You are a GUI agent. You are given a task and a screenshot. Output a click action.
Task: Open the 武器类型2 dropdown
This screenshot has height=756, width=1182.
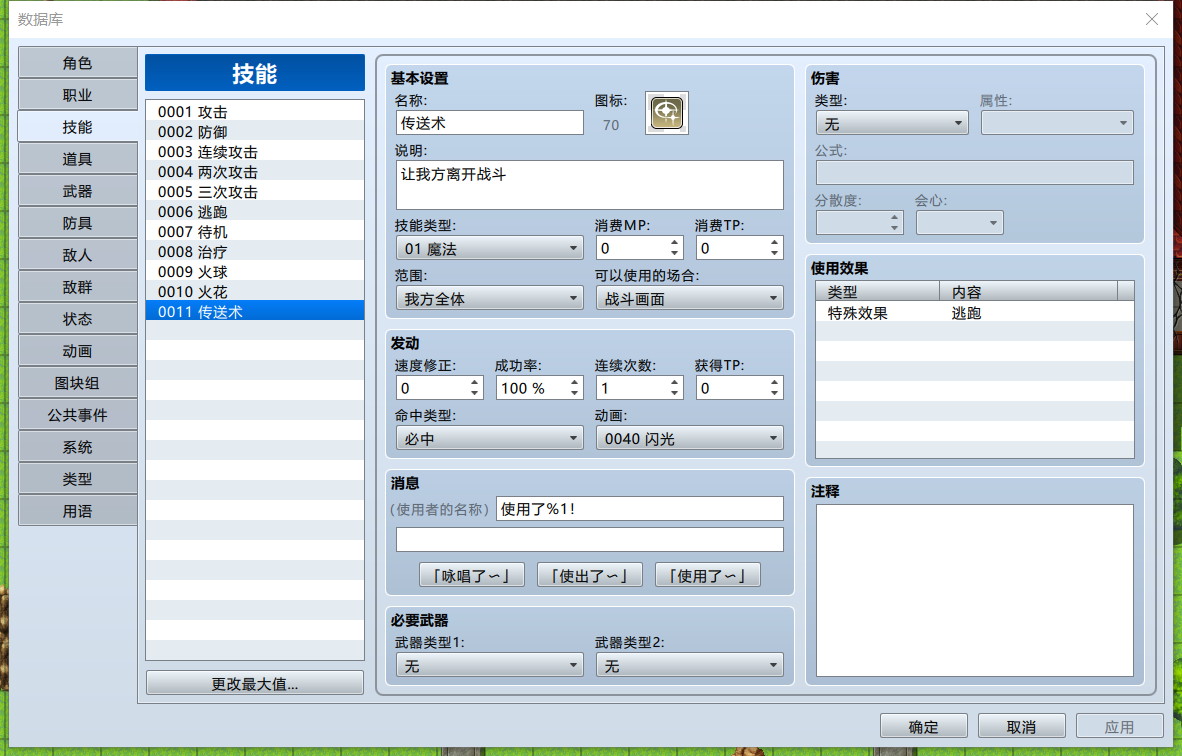[690, 666]
